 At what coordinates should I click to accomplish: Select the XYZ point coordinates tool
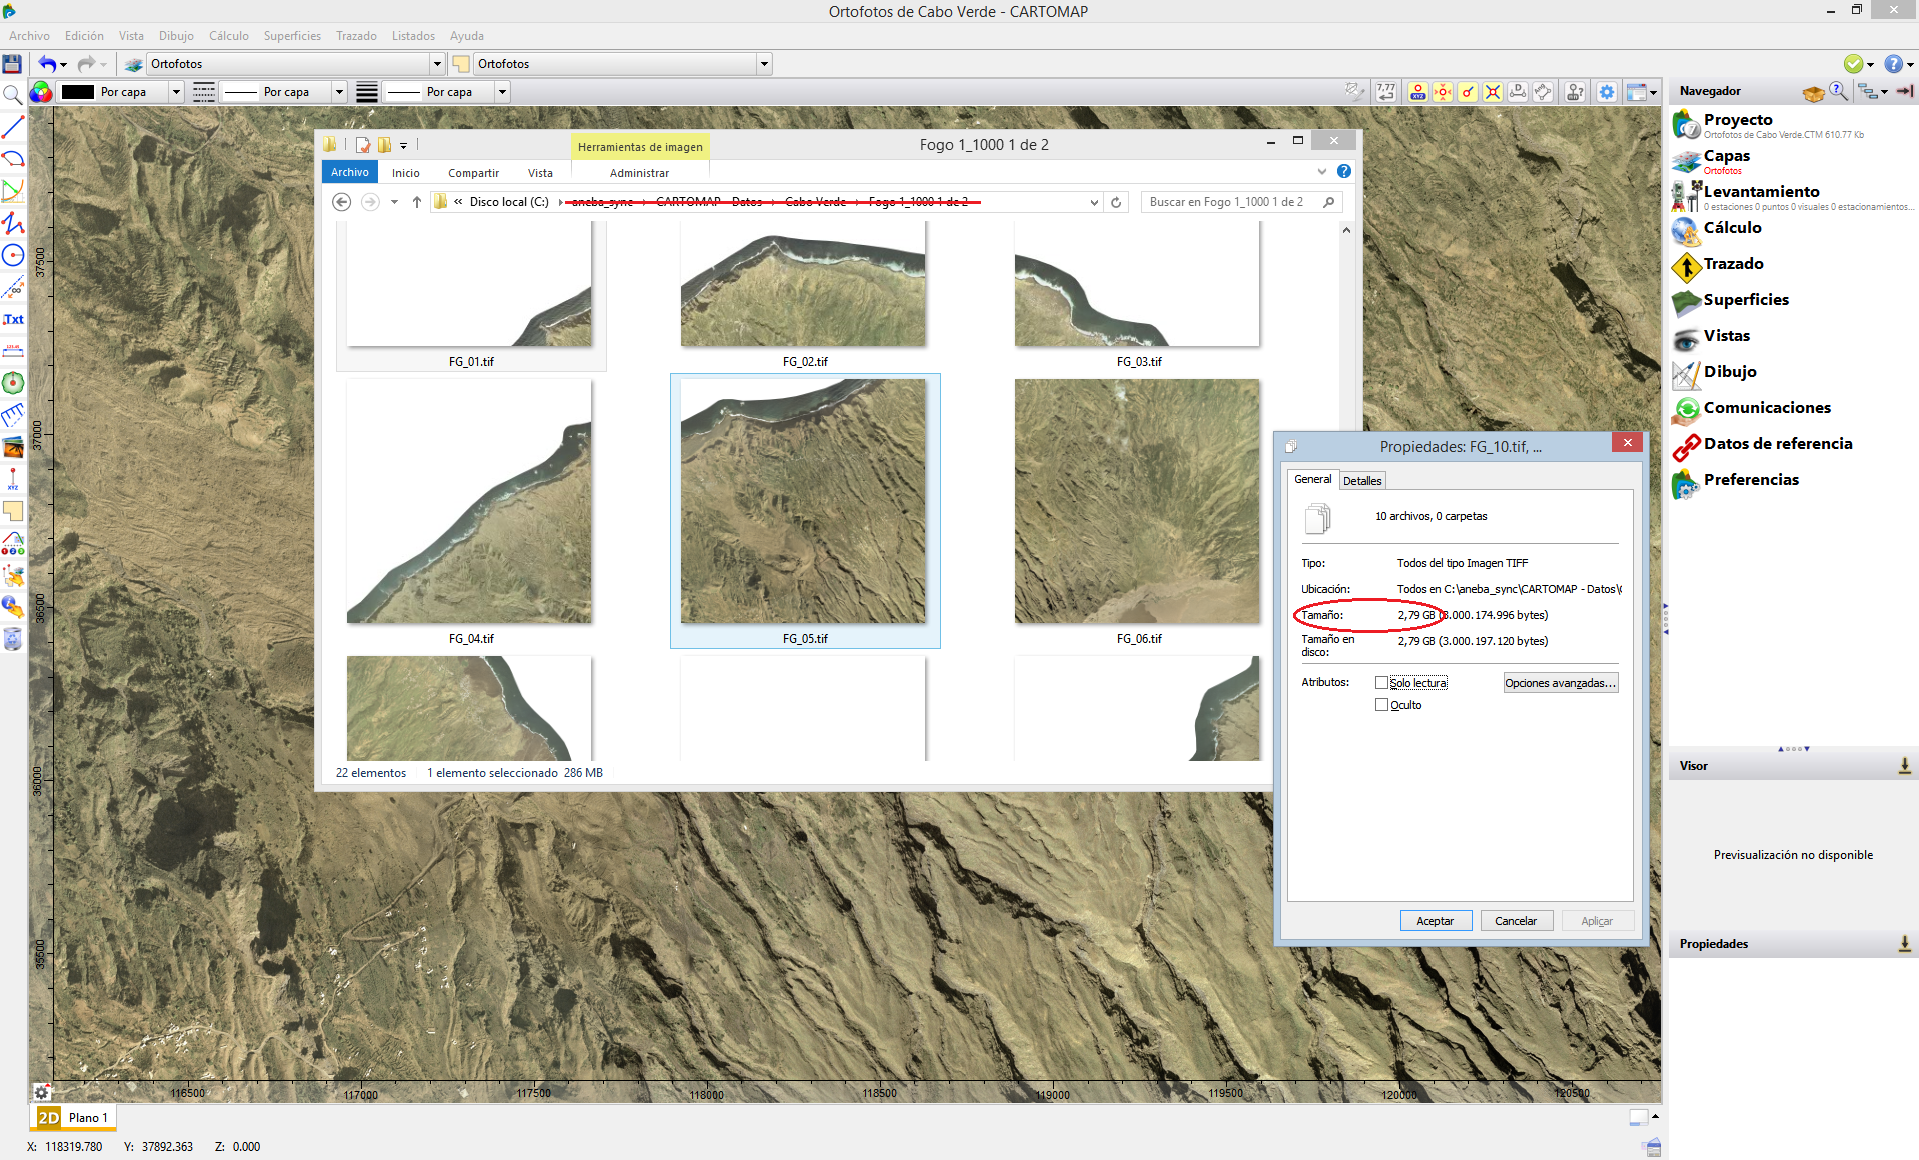[x=13, y=479]
